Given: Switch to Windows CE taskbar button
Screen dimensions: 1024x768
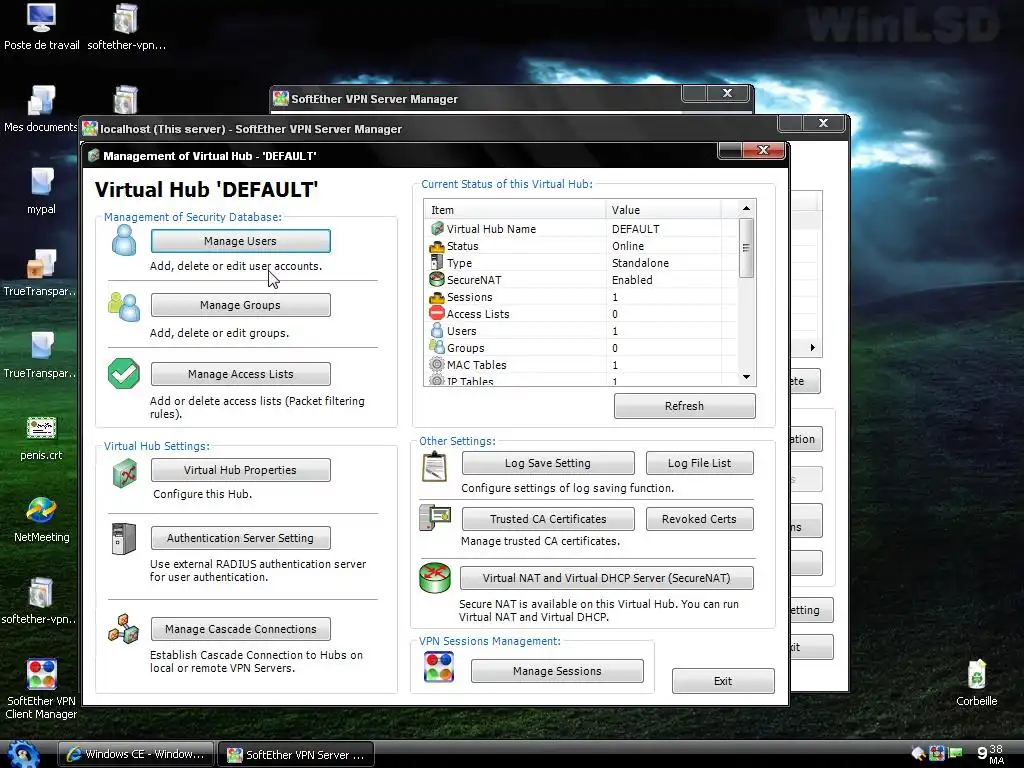Looking at the screenshot, I should 136,754.
